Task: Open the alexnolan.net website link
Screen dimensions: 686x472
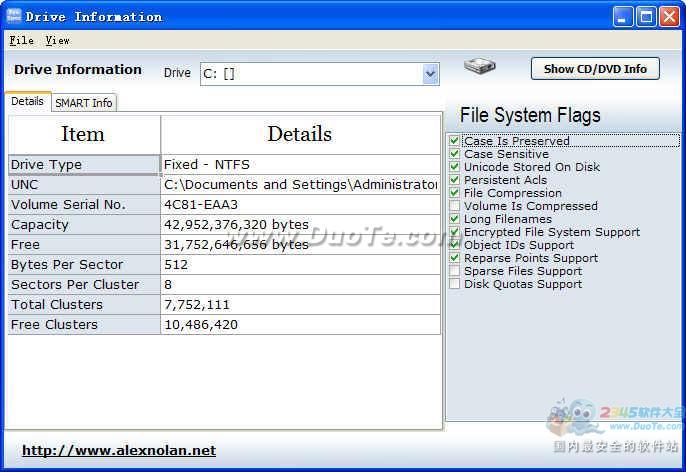Action: (x=119, y=450)
